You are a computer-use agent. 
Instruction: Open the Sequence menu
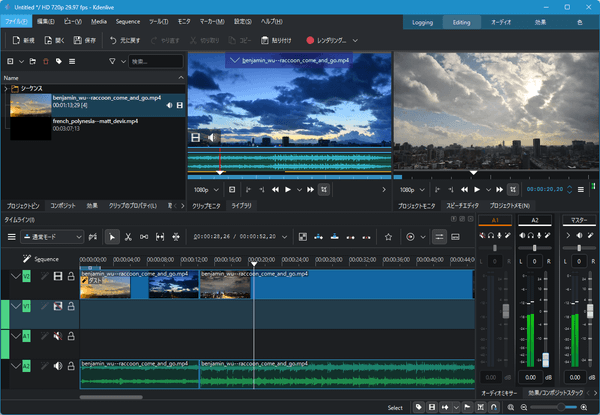coord(127,20)
